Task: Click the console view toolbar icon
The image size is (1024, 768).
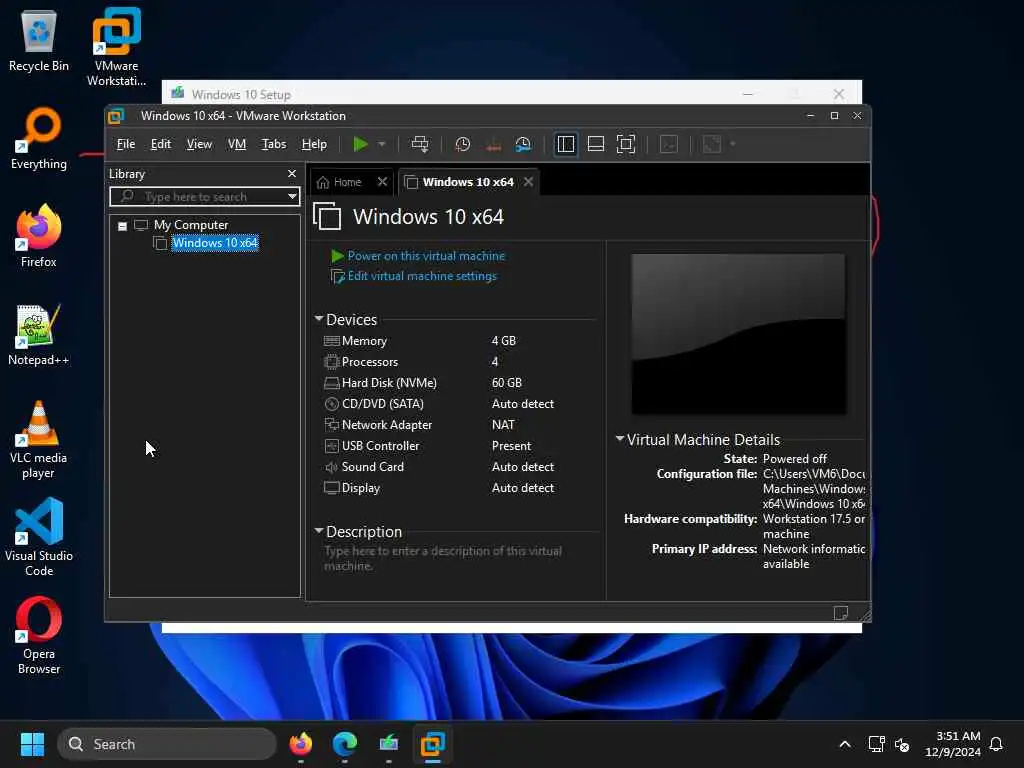Action: click(669, 144)
